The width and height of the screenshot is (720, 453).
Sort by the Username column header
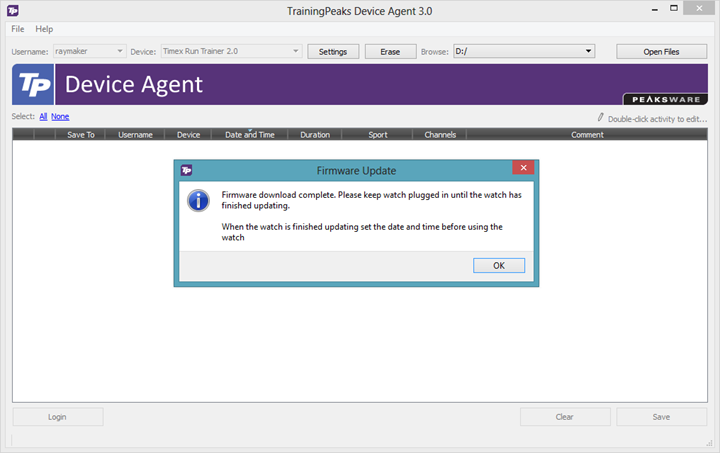pyautogui.click(x=135, y=134)
